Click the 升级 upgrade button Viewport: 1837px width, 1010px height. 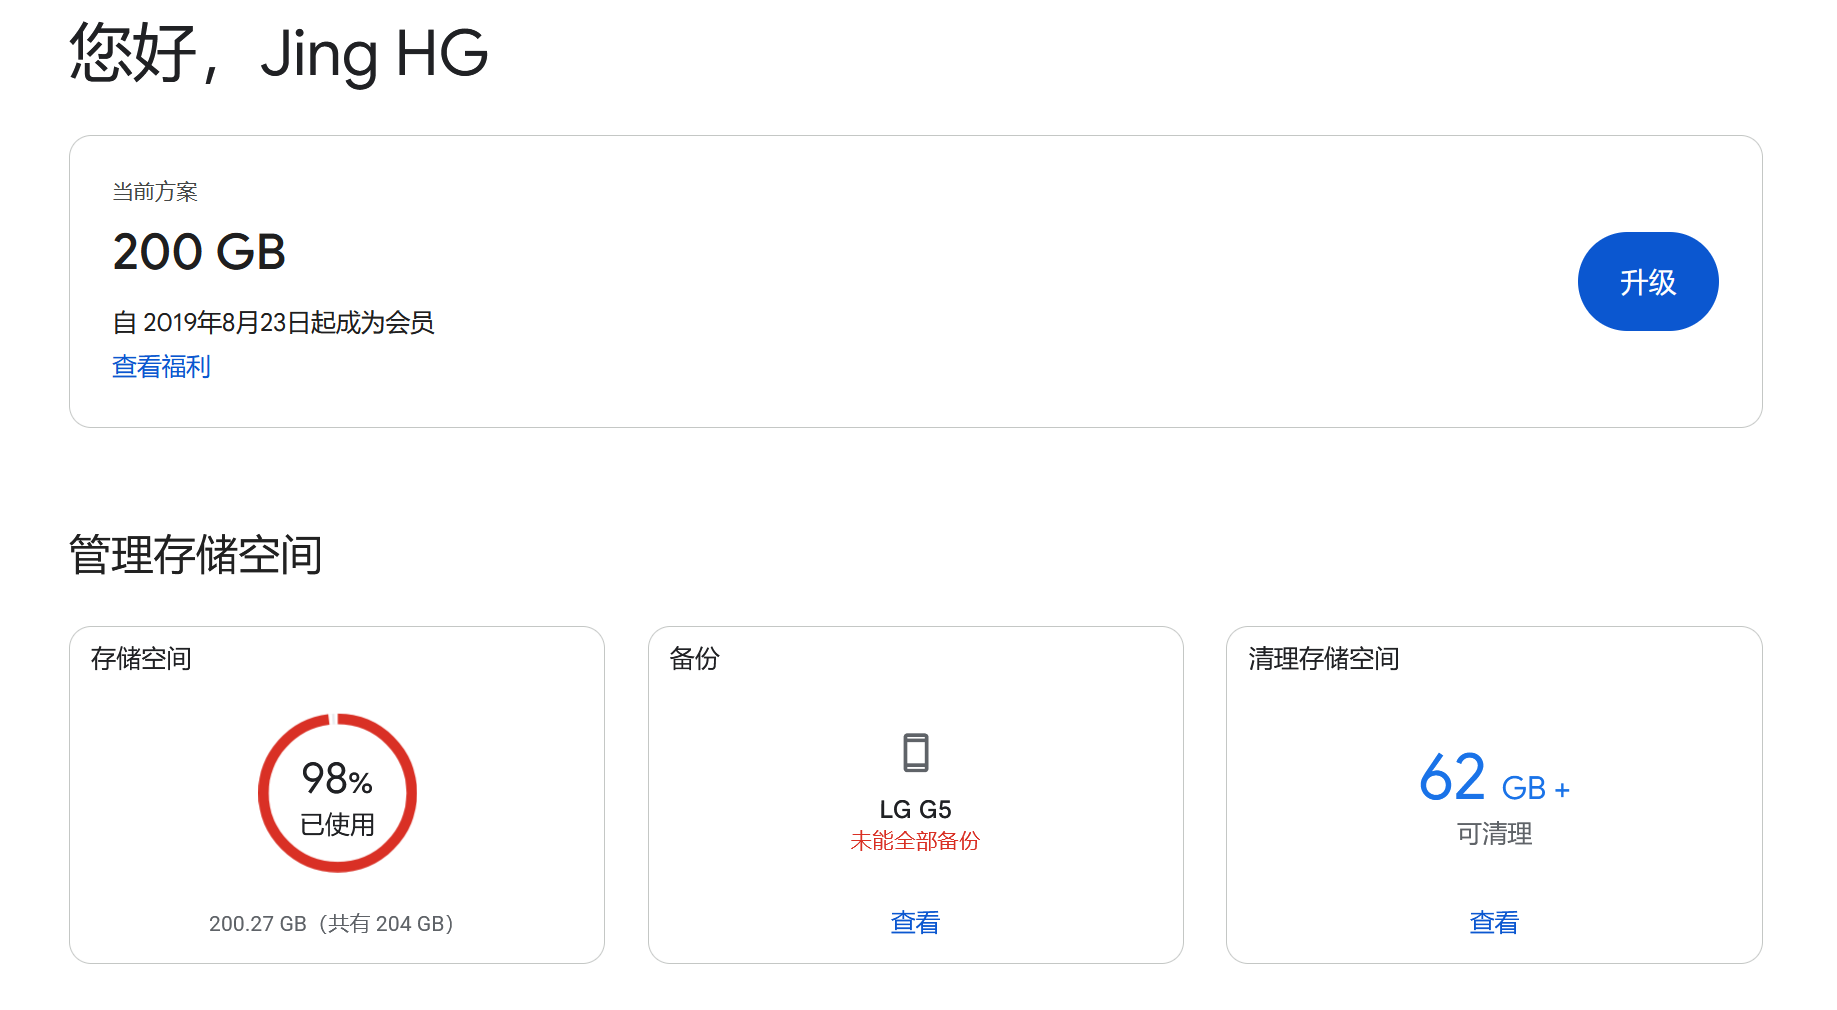[x=1647, y=282]
